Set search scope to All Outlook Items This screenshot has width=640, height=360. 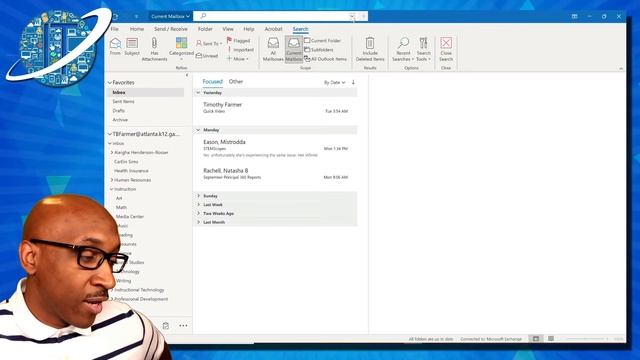(x=325, y=59)
